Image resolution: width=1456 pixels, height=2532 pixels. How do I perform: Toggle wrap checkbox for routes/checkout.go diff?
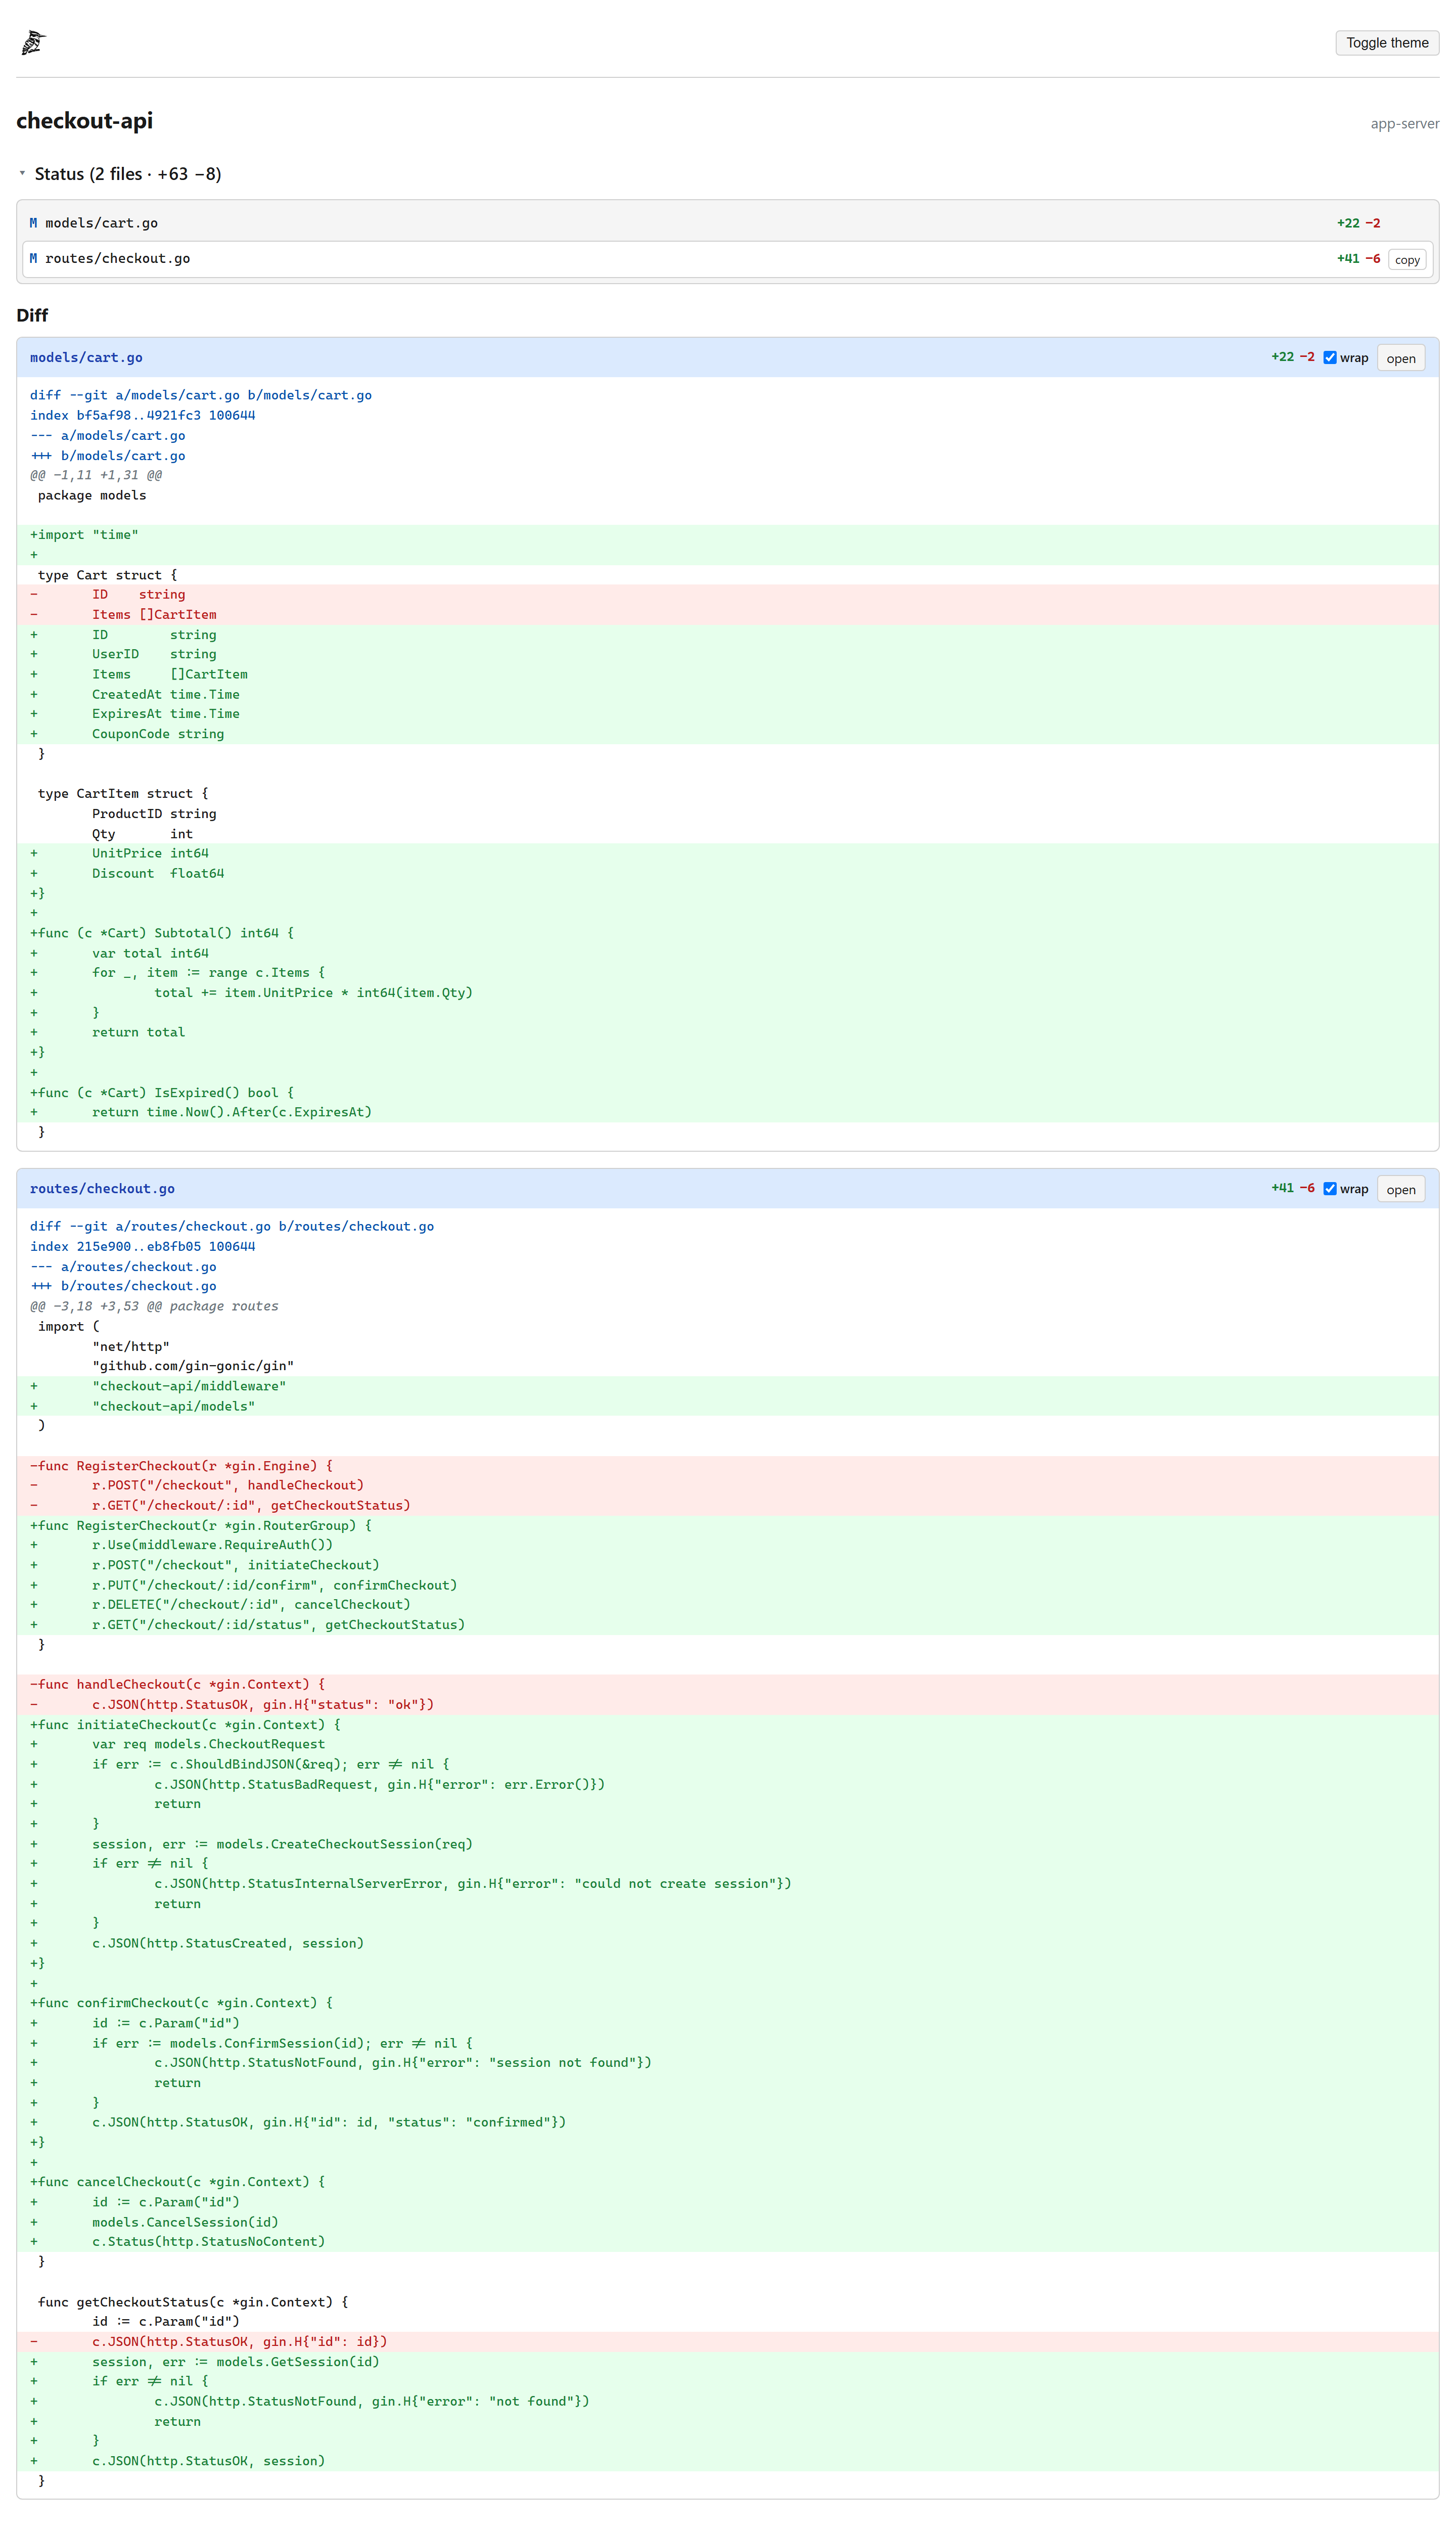(x=1329, y=1188)
